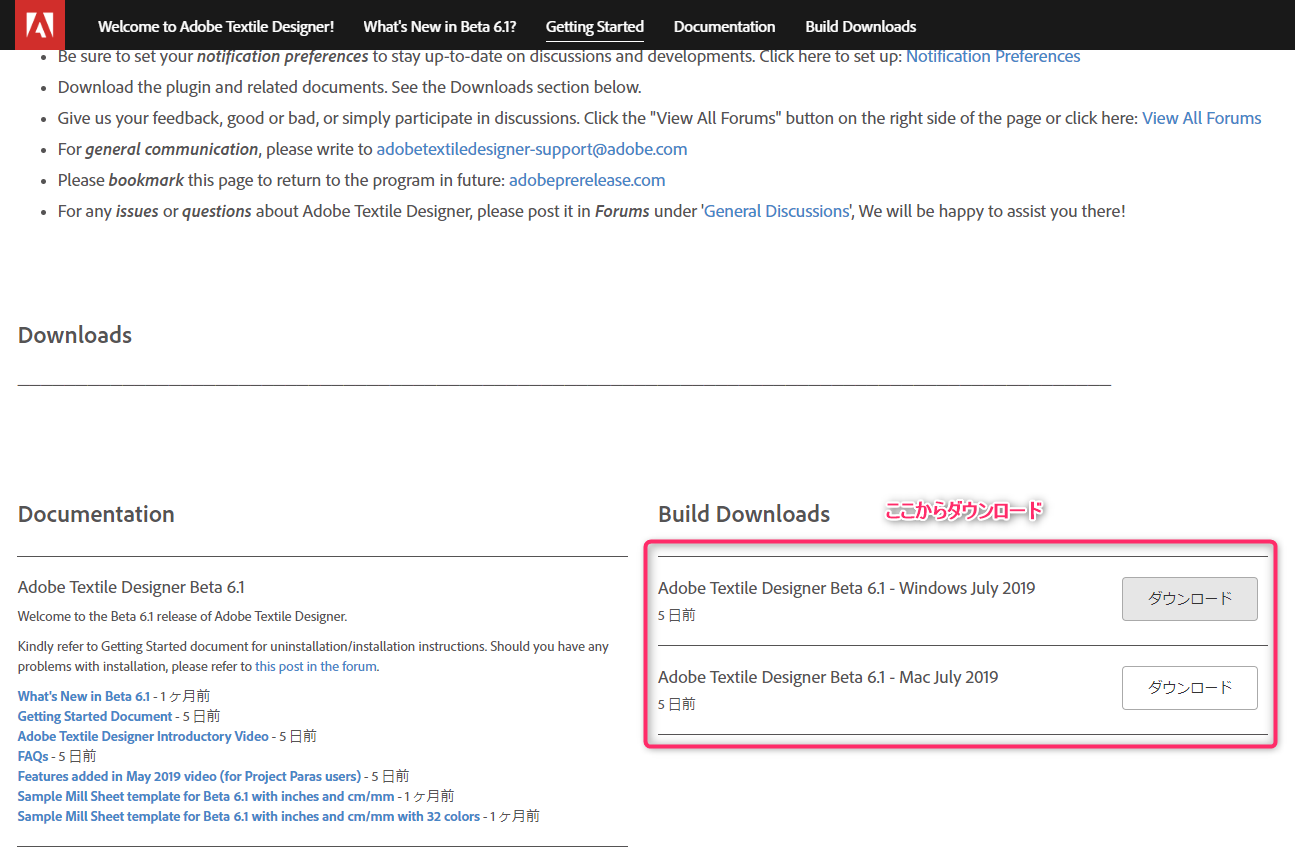Open What's New in Beta 6.1 document
Viewport: 1295px width, 865px height.
(x=84, y=696)
